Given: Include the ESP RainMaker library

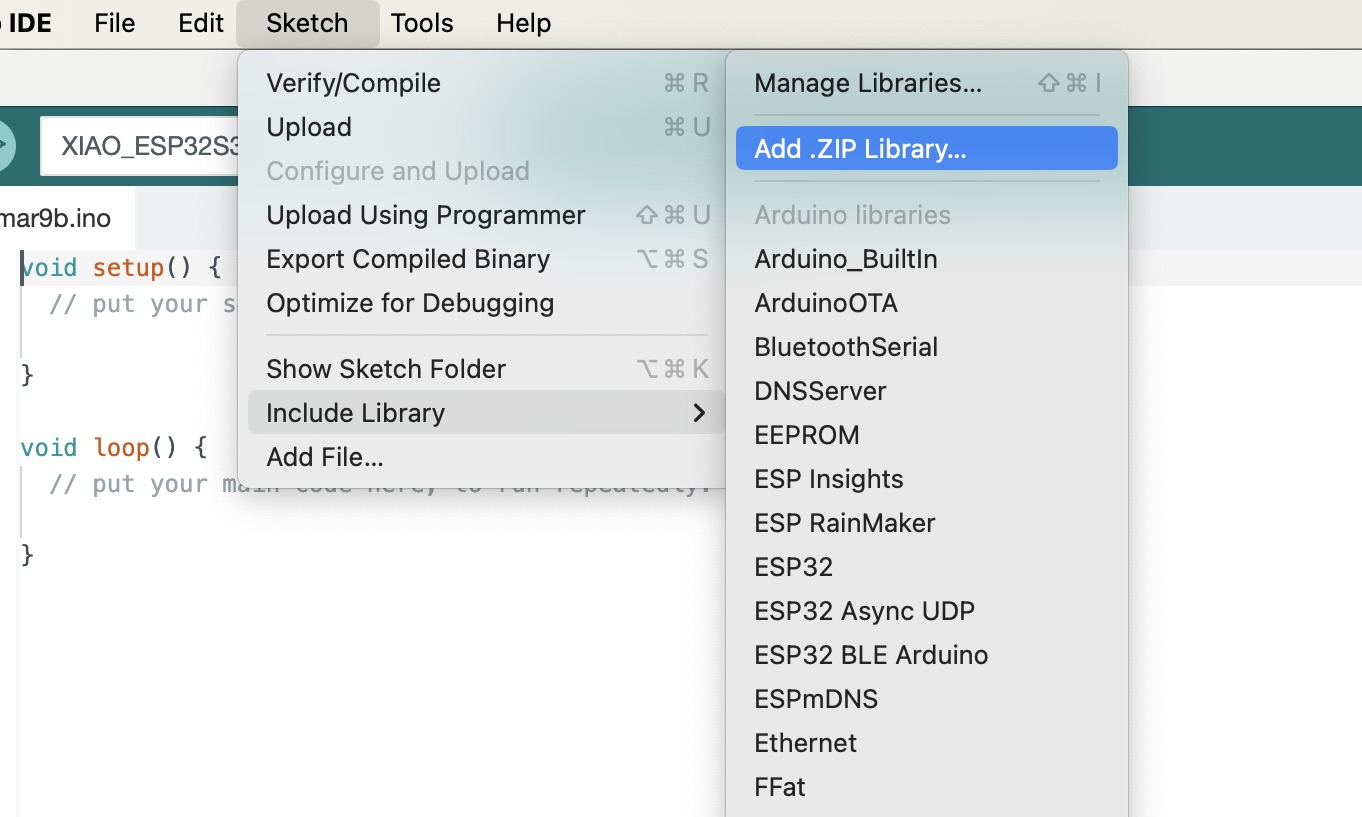Looking at the screenshot, I should coord(927,523).
